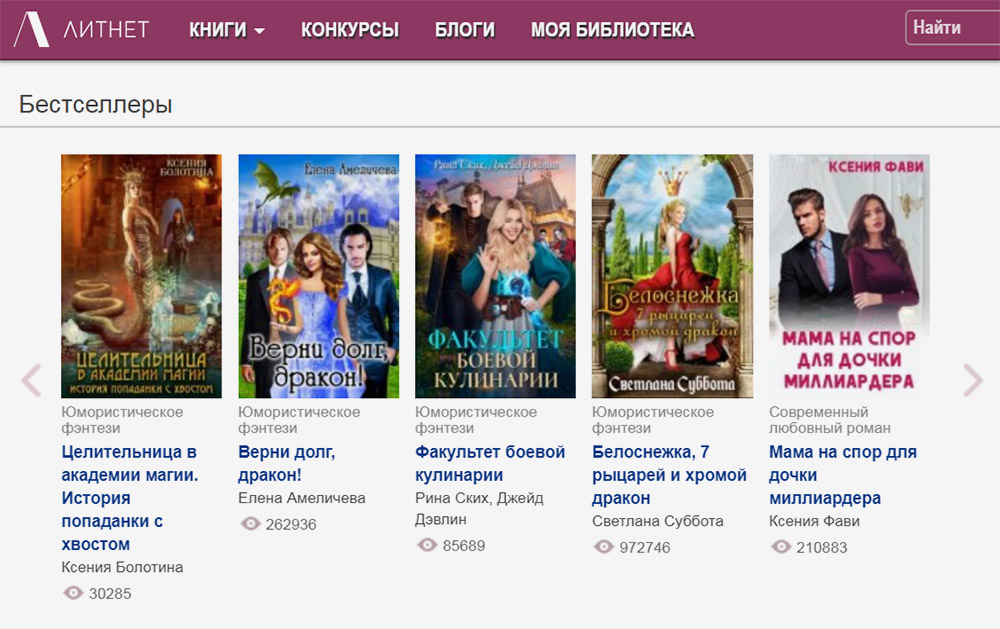Show previous bestsellers with left arrow
1000x629 pixels.
point(31,380)
